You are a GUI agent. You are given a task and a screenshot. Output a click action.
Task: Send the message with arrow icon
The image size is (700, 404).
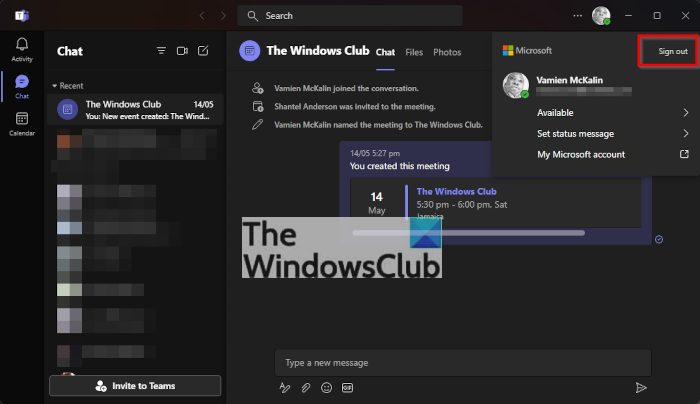click(641, 387)
